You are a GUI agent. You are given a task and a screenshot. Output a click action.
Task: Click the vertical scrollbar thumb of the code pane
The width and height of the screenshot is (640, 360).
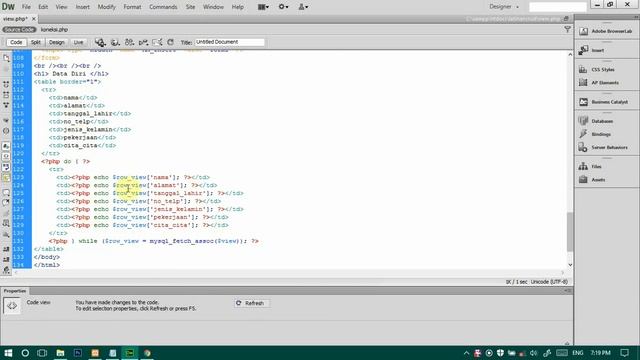tap(570, 232)
